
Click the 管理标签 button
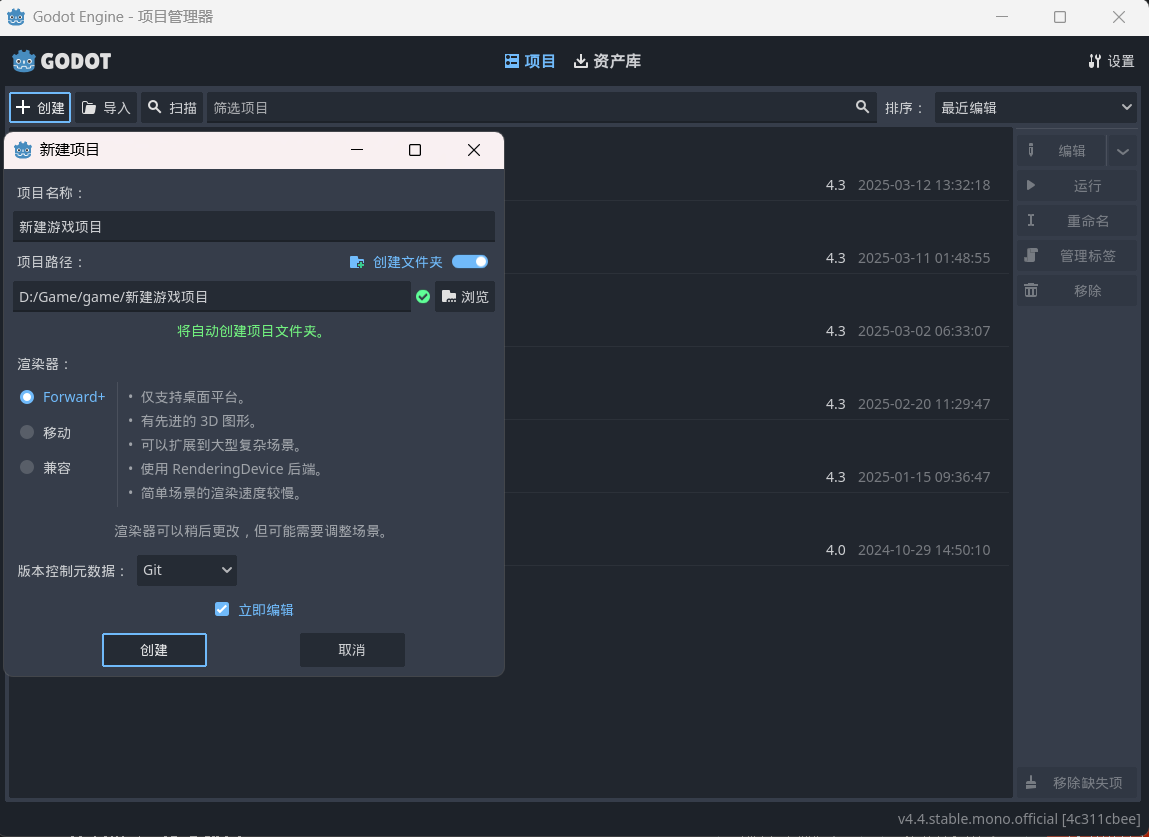[x=1076, y=256]
